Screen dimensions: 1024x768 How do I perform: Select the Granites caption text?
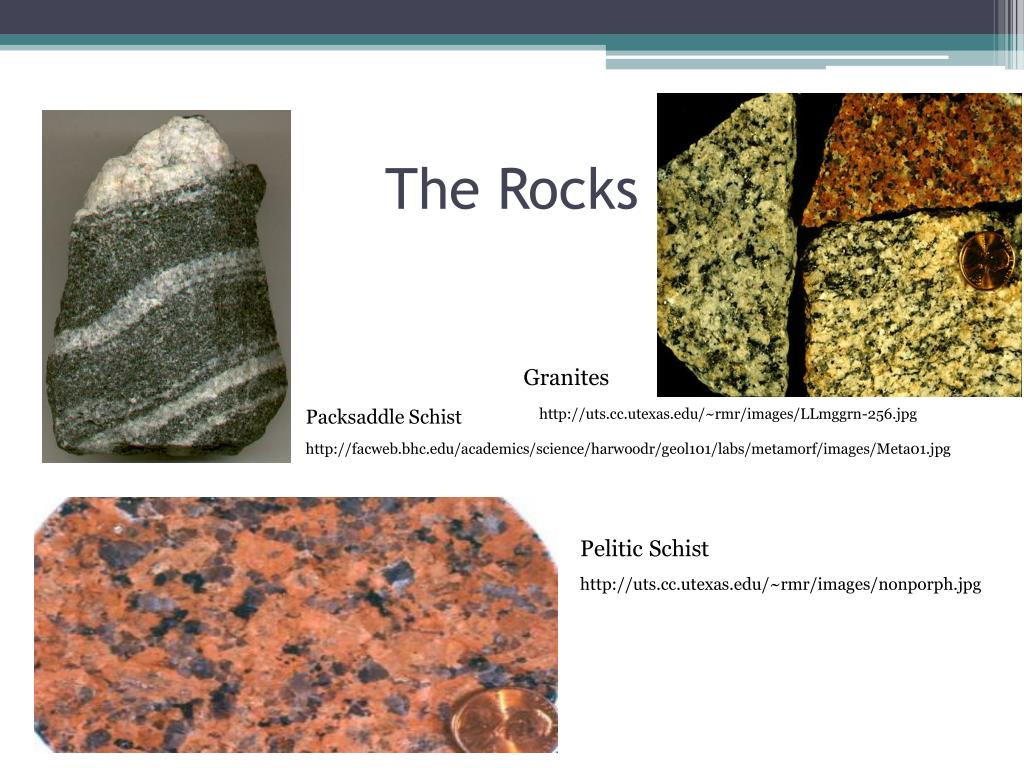tap(565, 378)
